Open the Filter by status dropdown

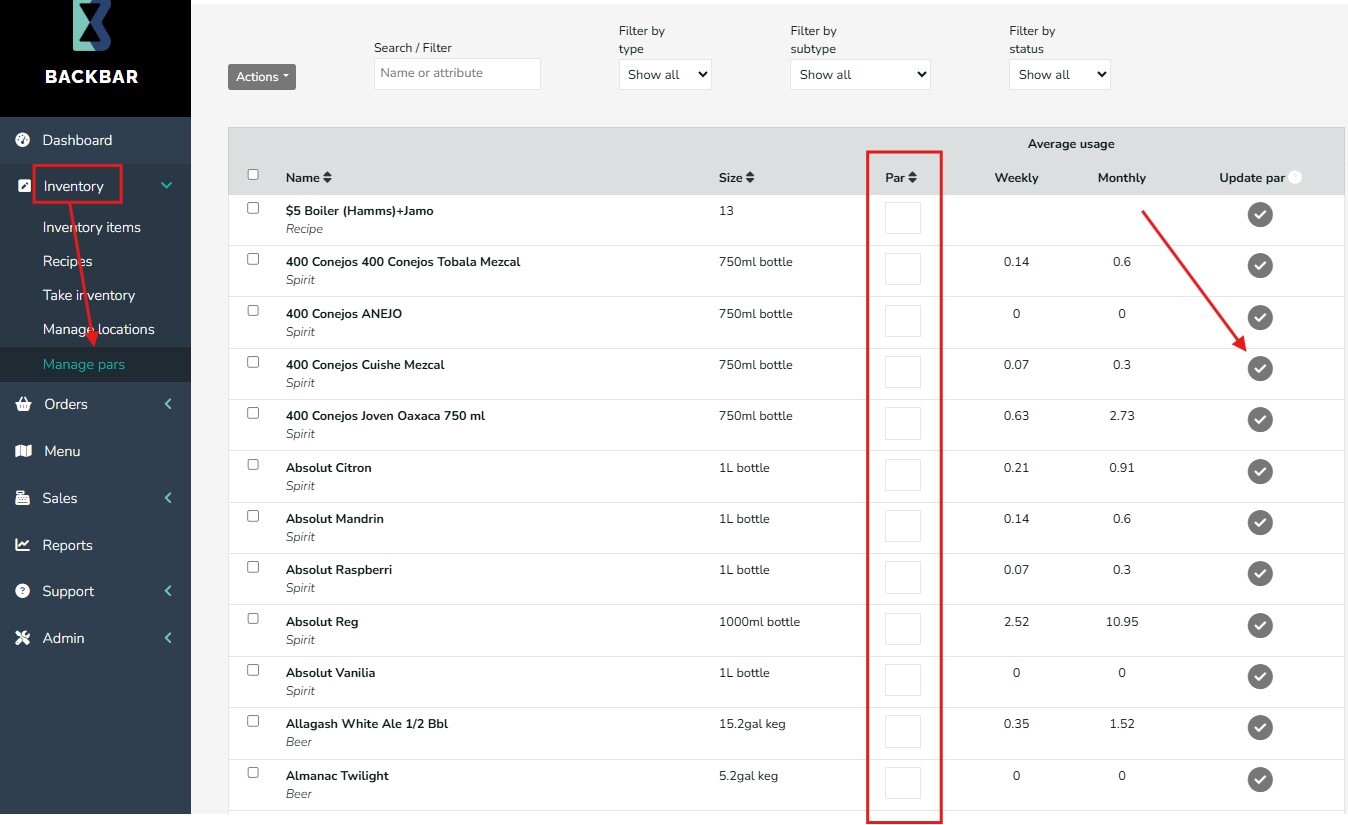click(1059, 74)
